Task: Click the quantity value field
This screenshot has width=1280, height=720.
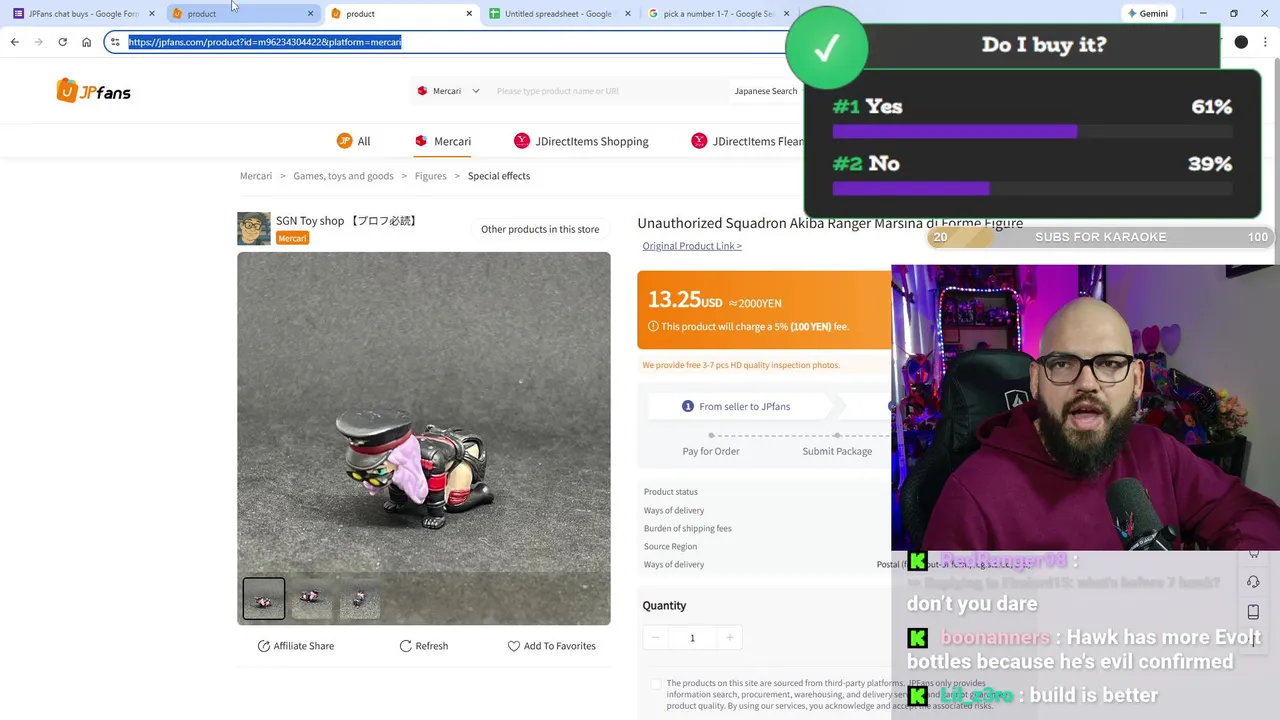Action: coord(692,638)
